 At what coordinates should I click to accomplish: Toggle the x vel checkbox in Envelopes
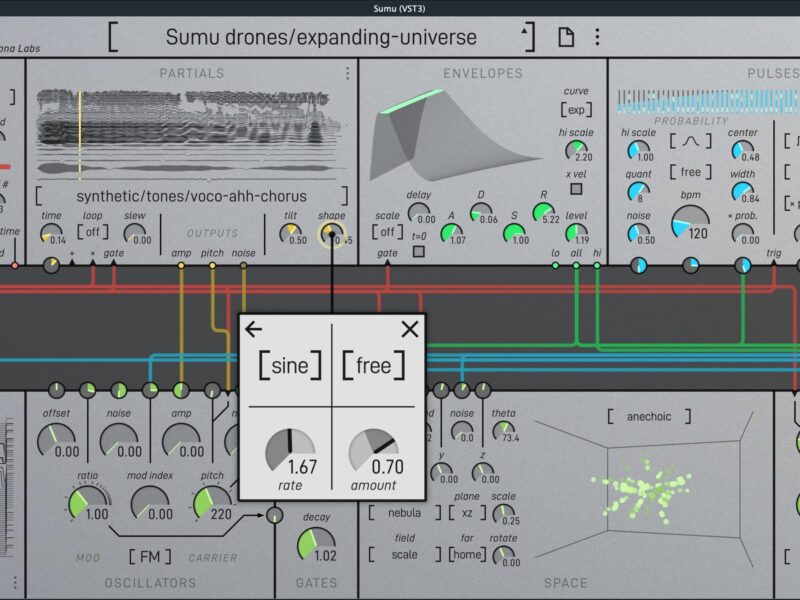tap(576, 188)
